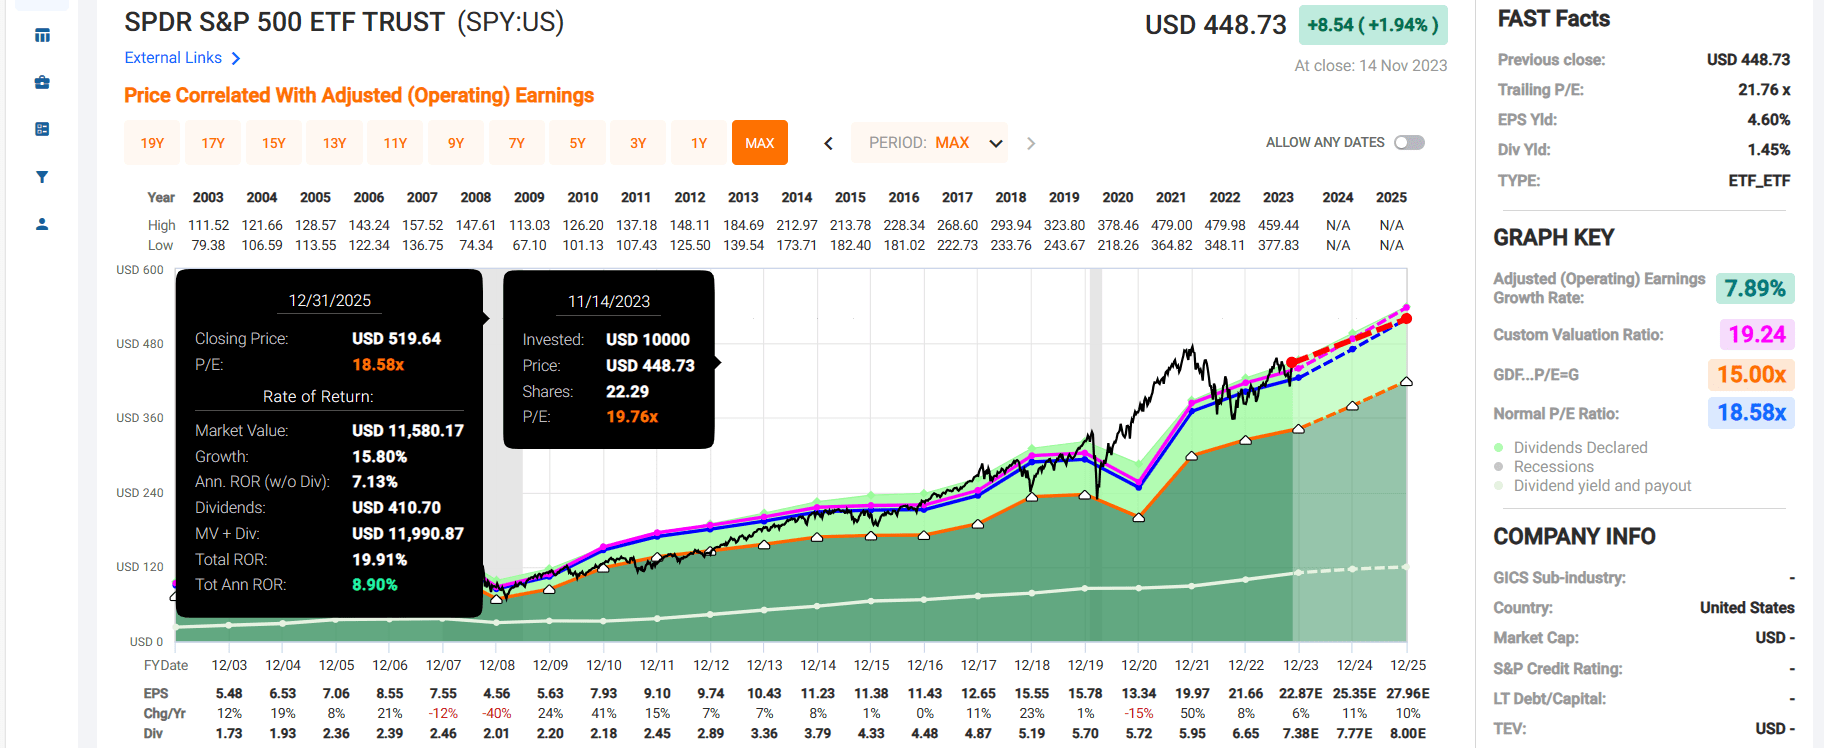Click the blue Normal P/E 18.58x swatch
This screenshot has width=1824, height=748.
1750,413
